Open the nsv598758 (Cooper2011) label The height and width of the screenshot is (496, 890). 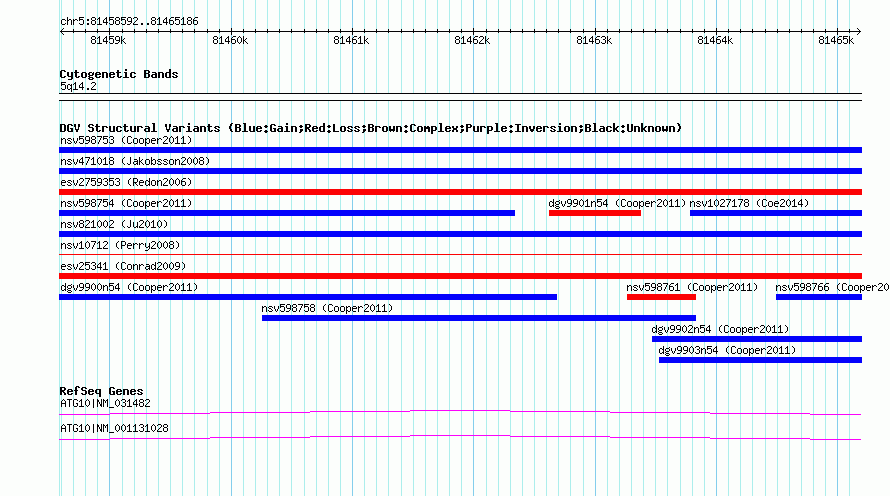[x=327, y=308]
